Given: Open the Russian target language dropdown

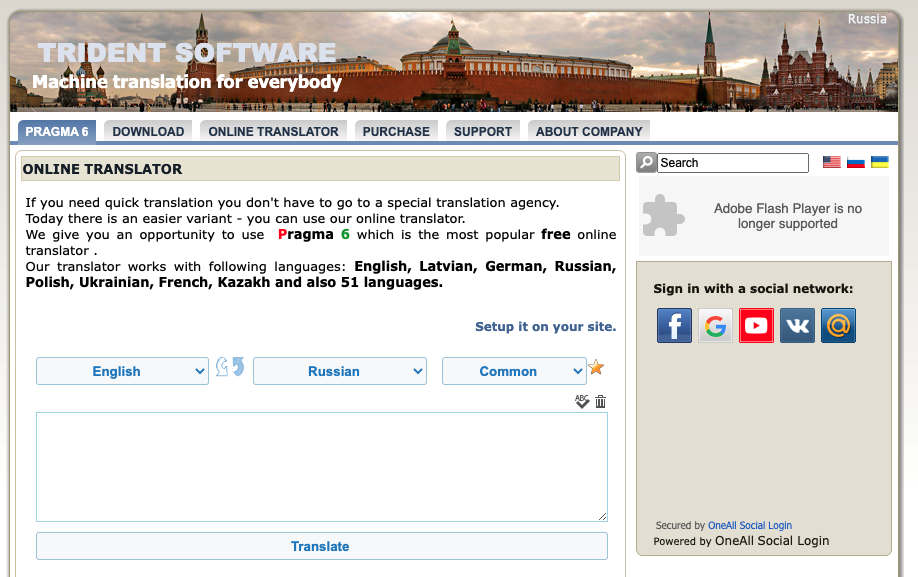Looking at the screenshot, I should tap(340, 371).
